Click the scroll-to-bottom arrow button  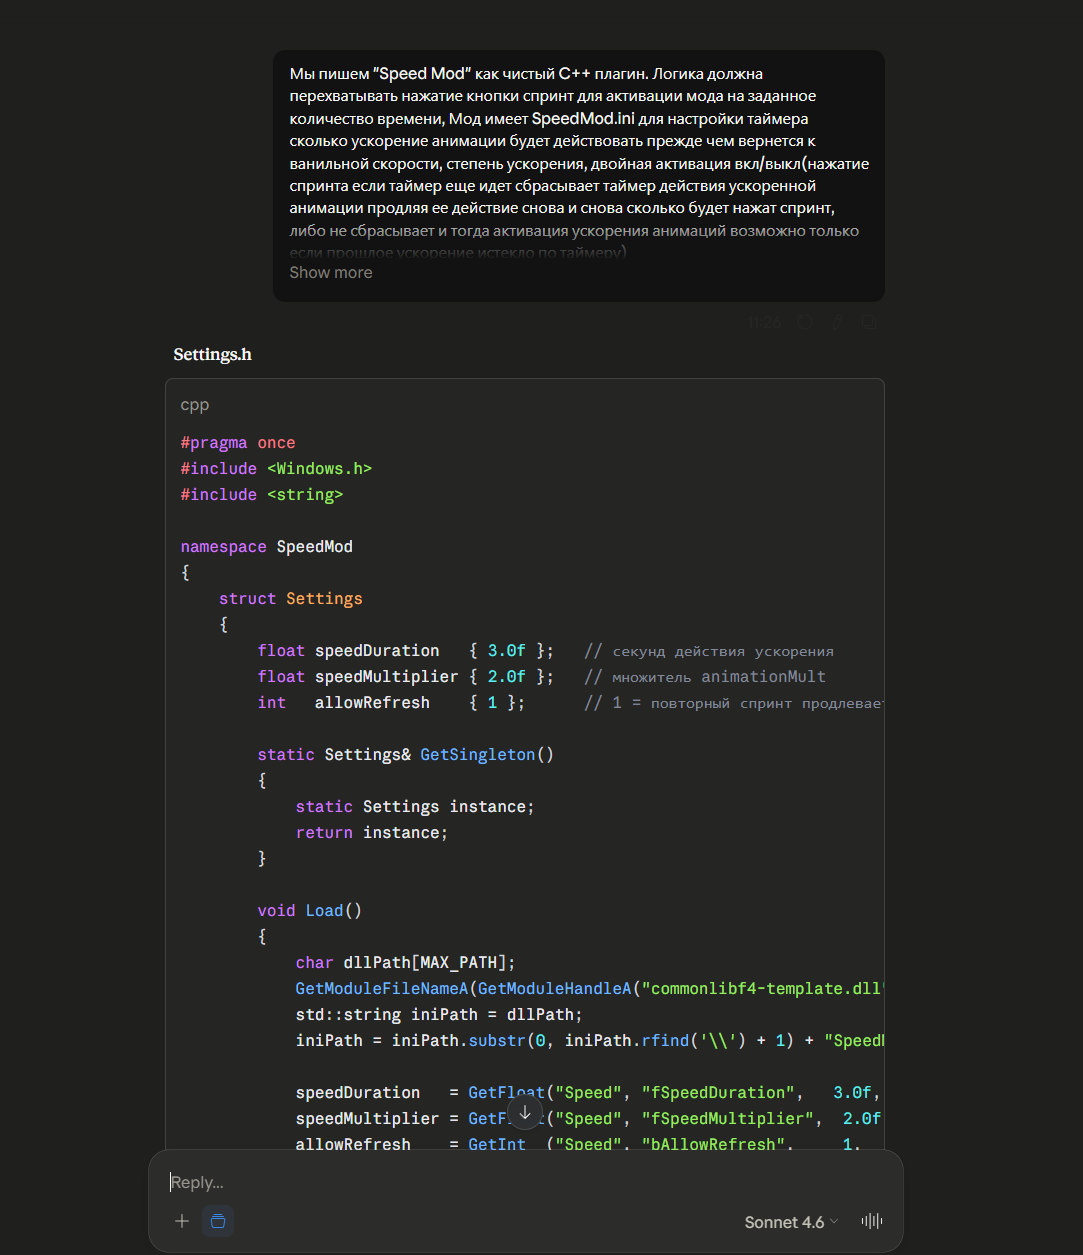click(525, 1113)
